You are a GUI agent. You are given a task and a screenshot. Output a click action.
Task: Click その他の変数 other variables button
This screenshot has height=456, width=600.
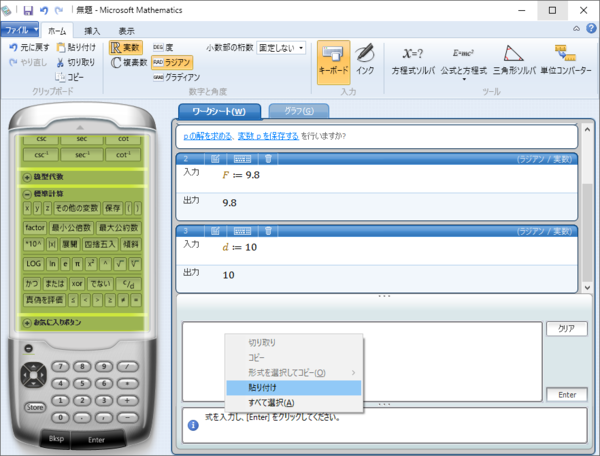[77, 208]
